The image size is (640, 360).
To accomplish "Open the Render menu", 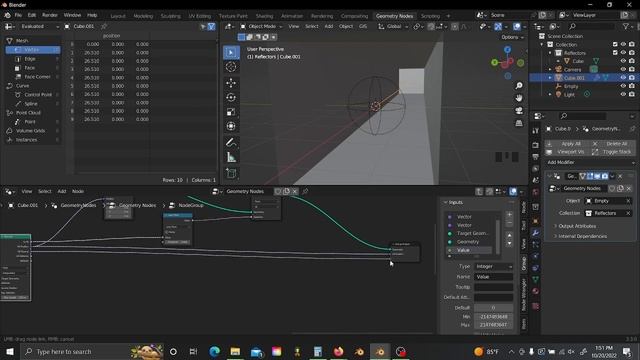I will [50, 15].
